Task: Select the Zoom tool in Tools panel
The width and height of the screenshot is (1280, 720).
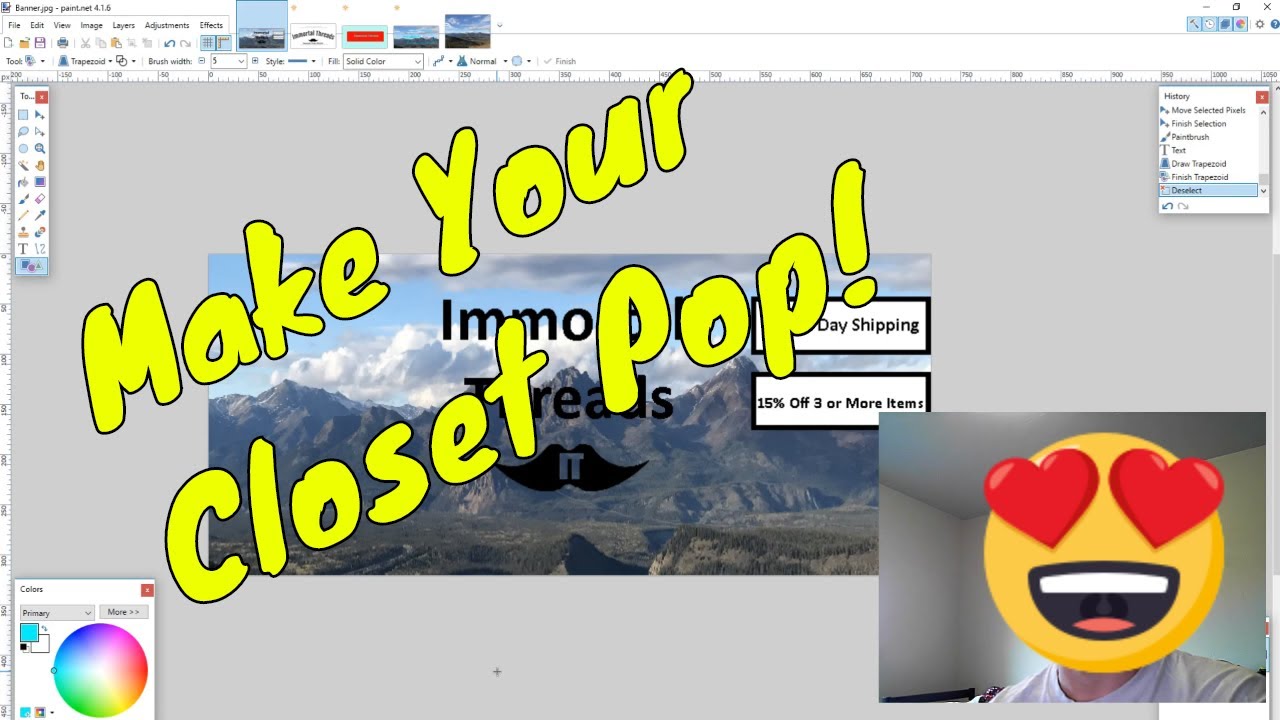Action: pyautogui.click(x=40, y=148)
